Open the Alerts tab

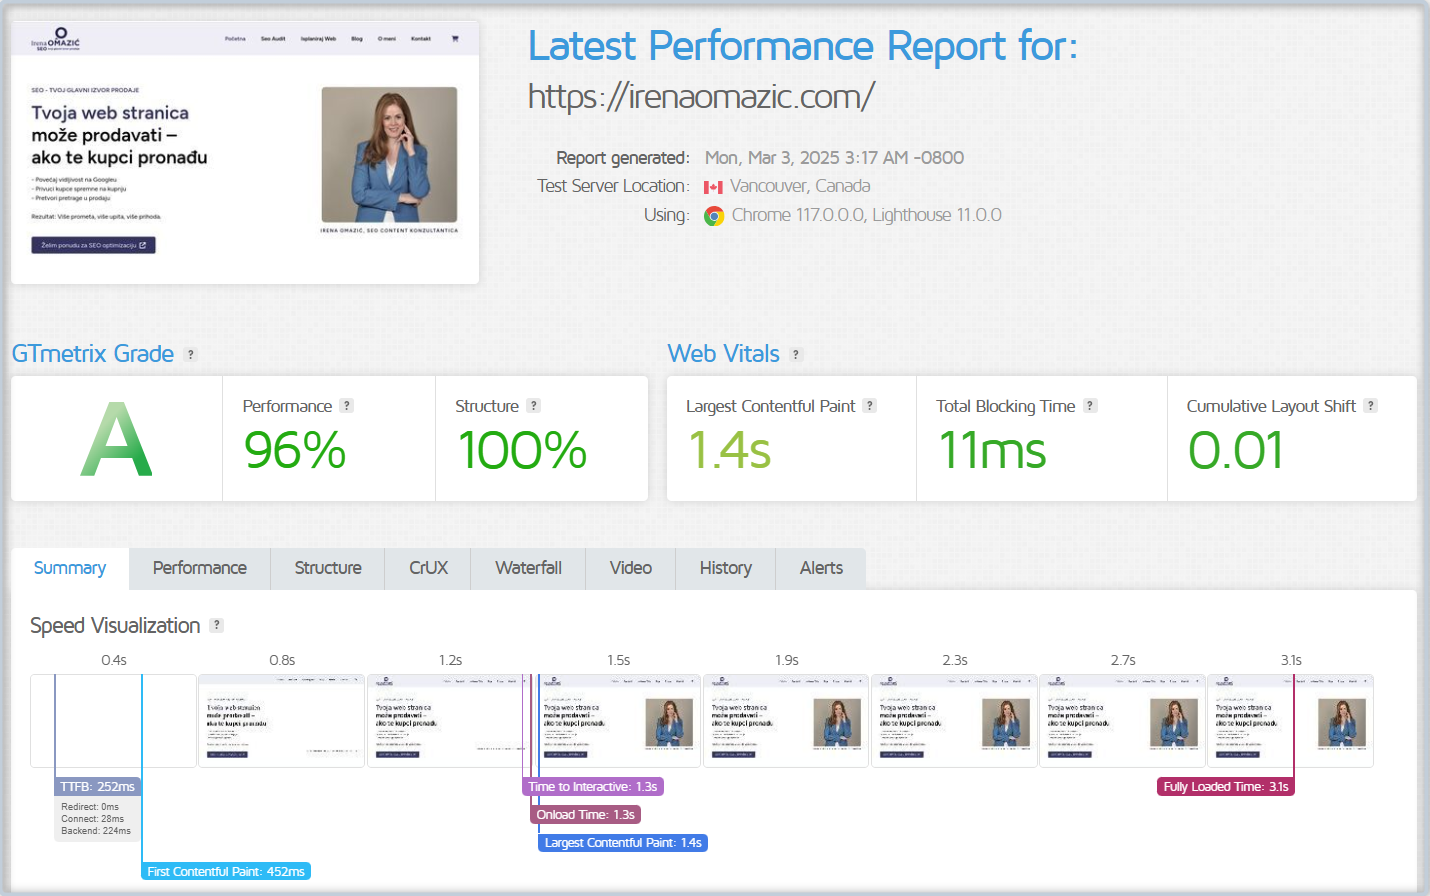pos(821,568)
